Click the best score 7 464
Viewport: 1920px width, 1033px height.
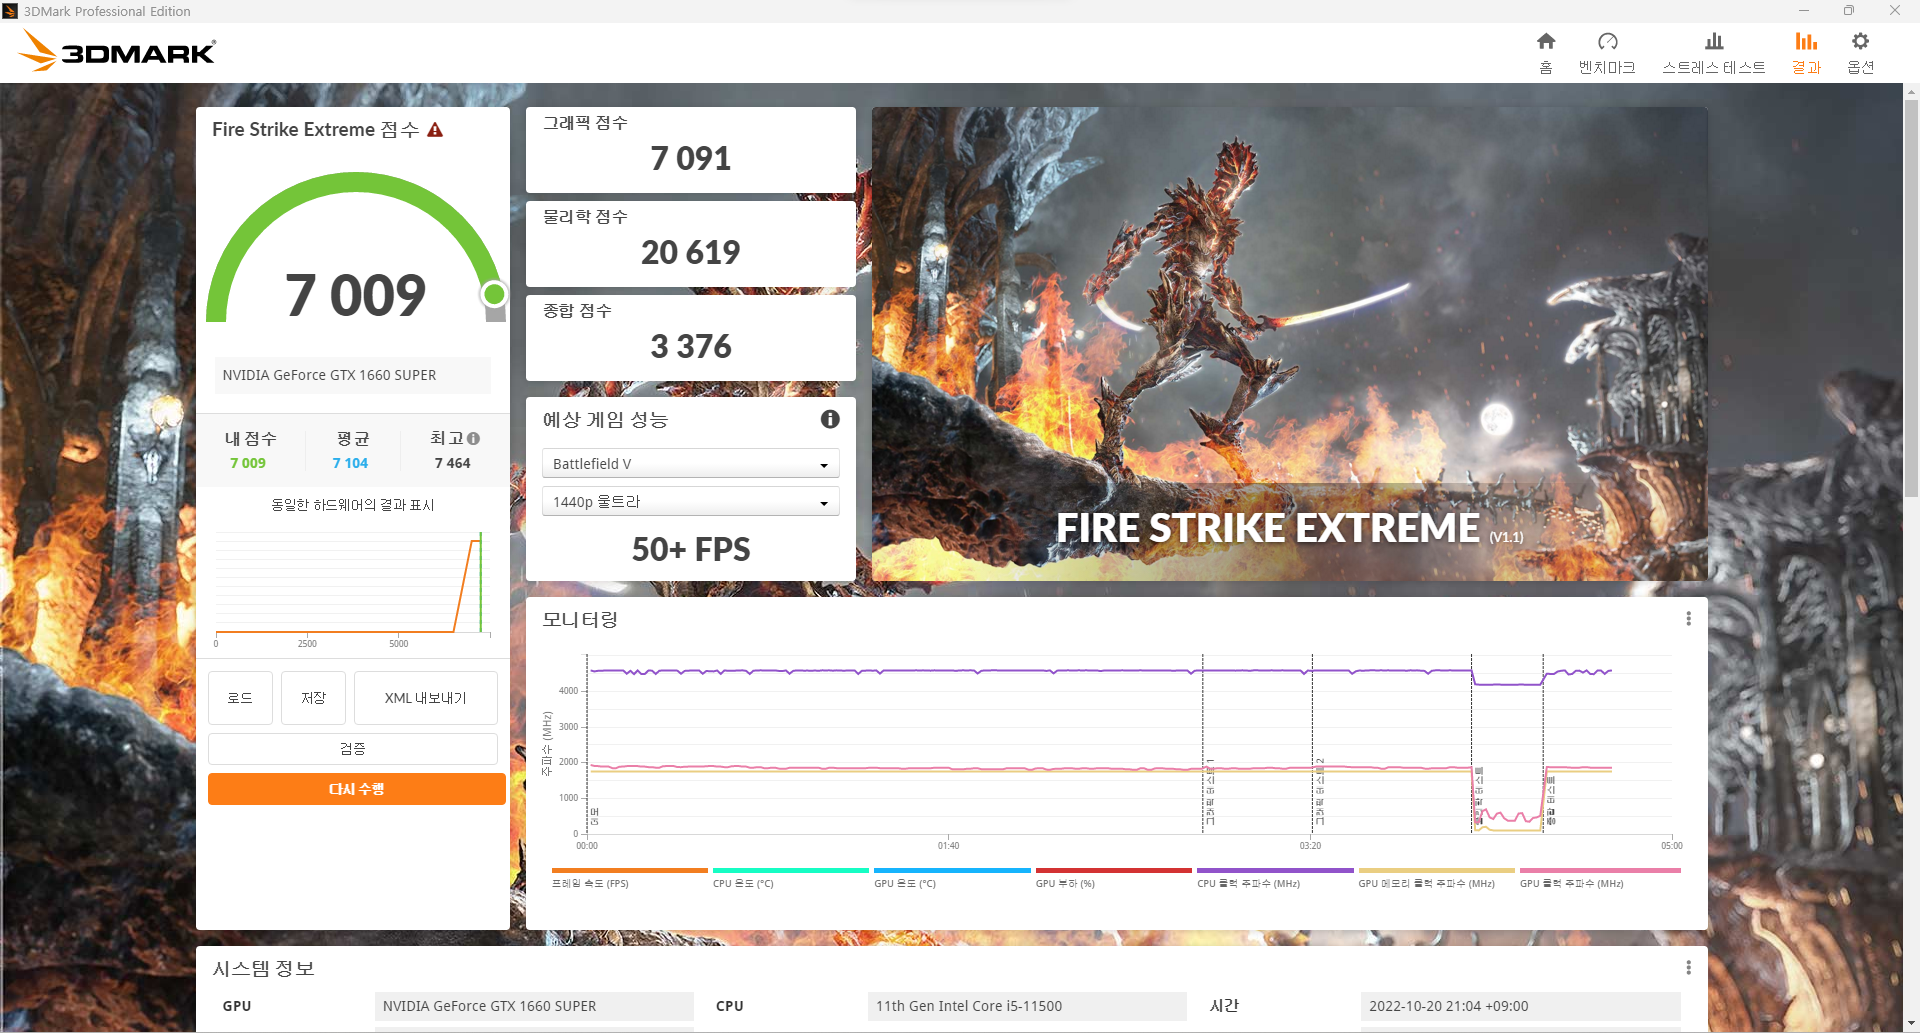452,463
